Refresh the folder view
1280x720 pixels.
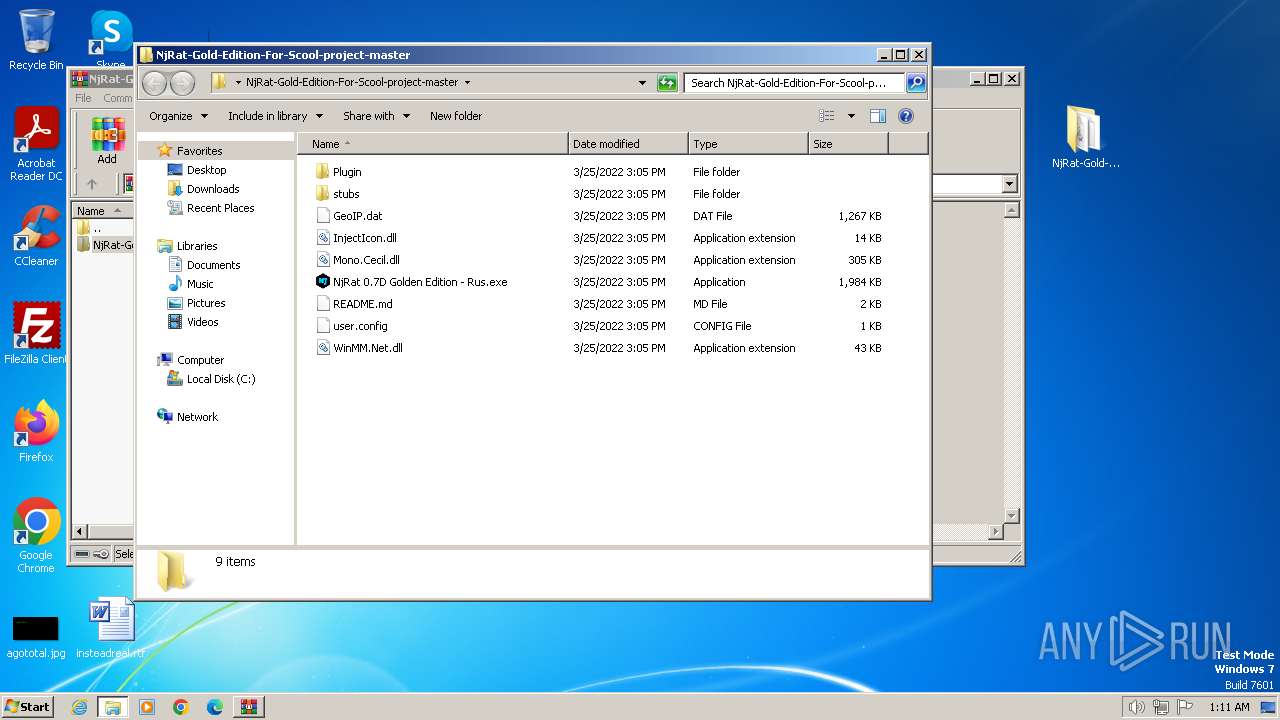click(667, 83)
